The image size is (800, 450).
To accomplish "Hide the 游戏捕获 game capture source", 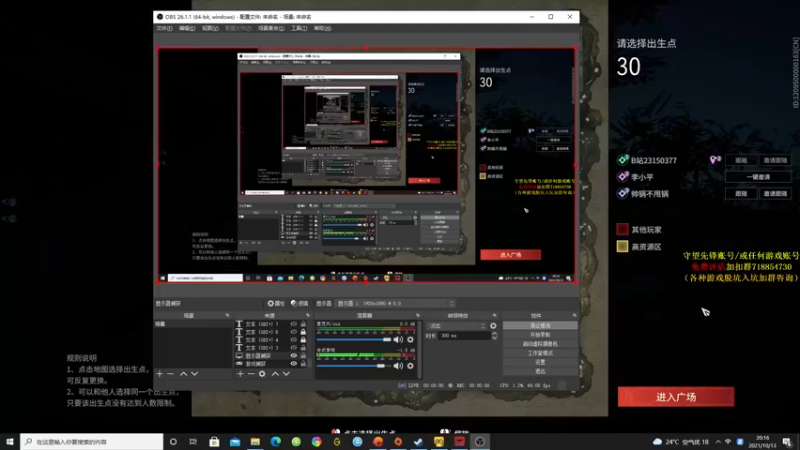I will tap(293, 364).
